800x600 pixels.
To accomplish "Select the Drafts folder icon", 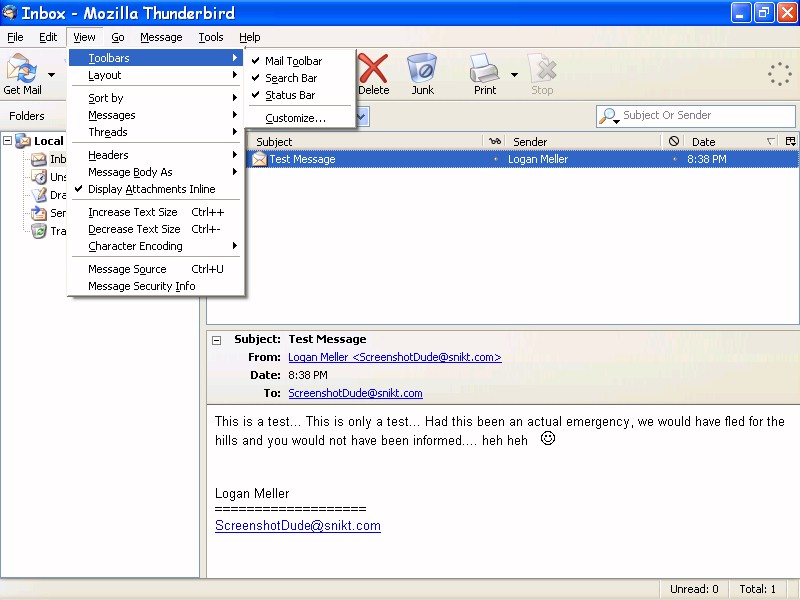I will [39, 195].
